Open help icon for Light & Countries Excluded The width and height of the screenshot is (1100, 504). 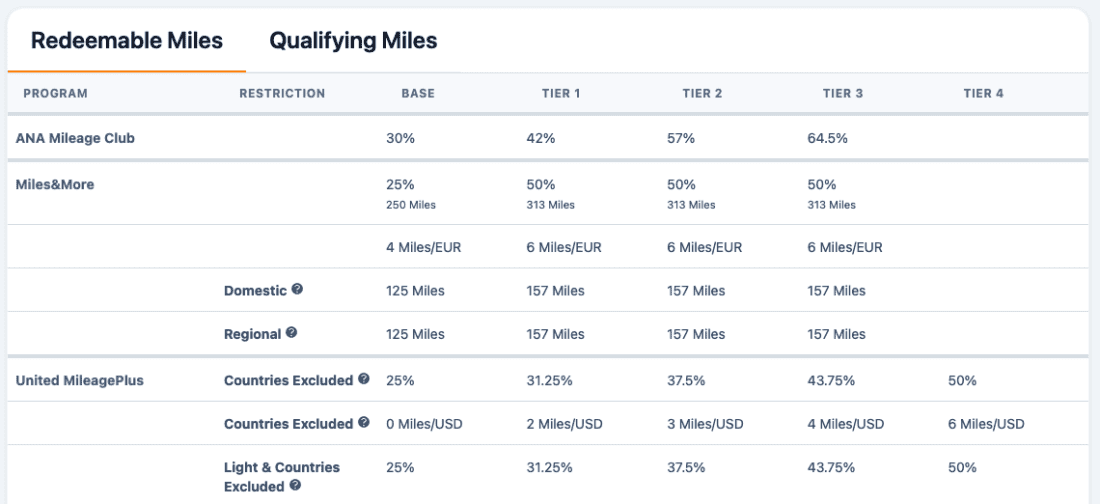click(x=295, y=485)
